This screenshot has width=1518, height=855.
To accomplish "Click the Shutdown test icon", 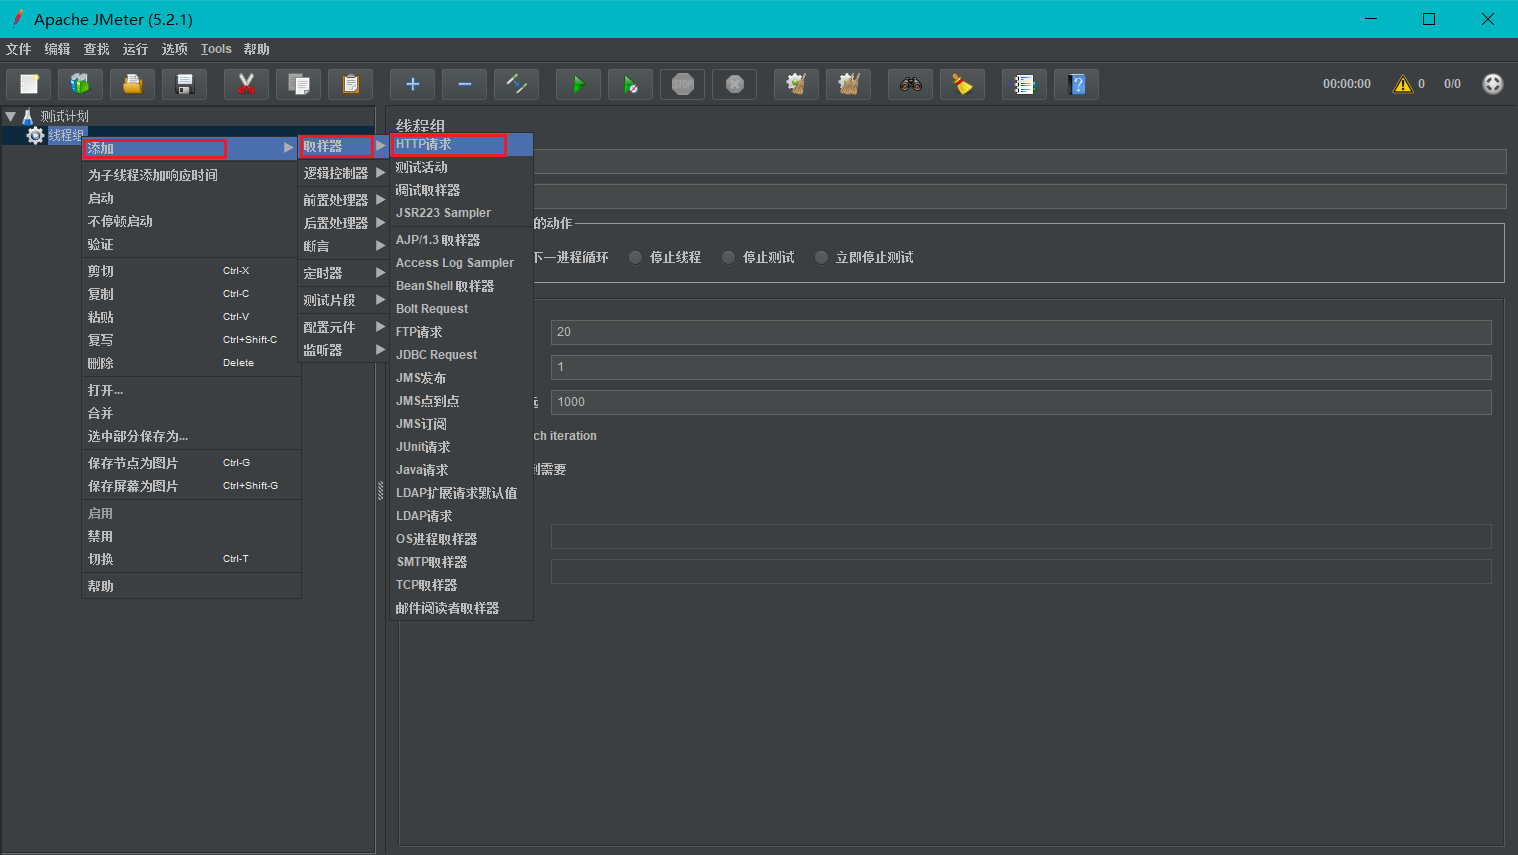I will point(734,84).
